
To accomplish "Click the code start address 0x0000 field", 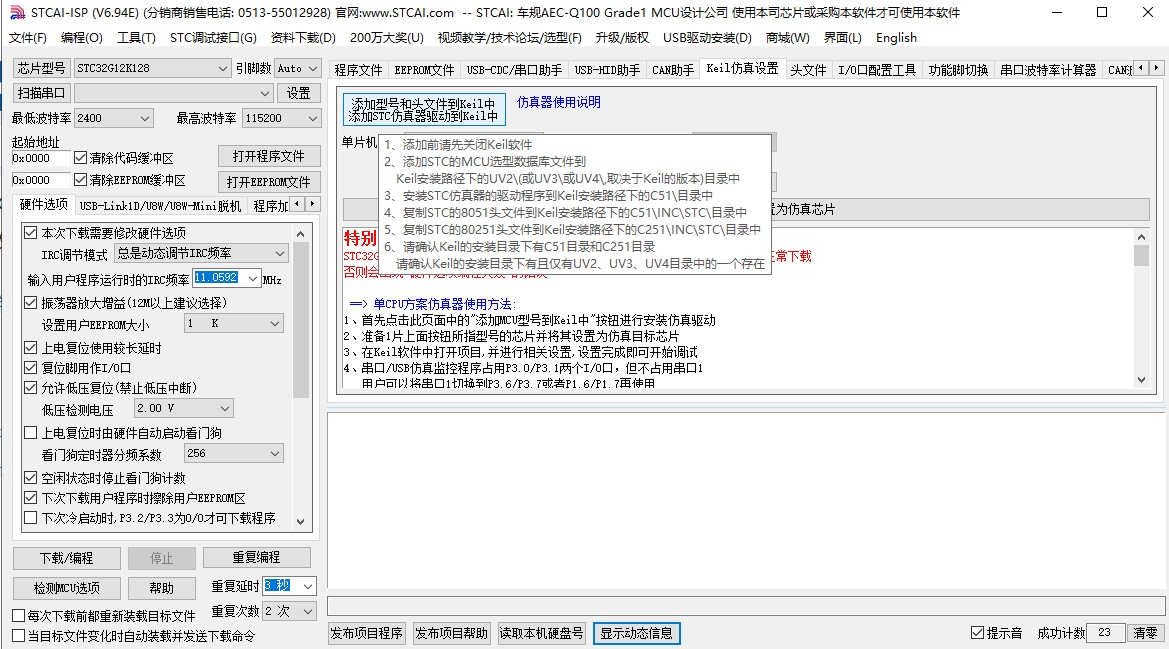I will [x=40, y=158].
